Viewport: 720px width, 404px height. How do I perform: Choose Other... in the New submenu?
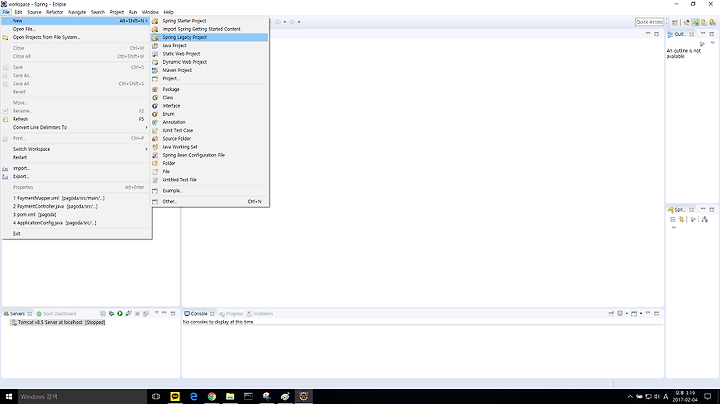coord(209,202)
